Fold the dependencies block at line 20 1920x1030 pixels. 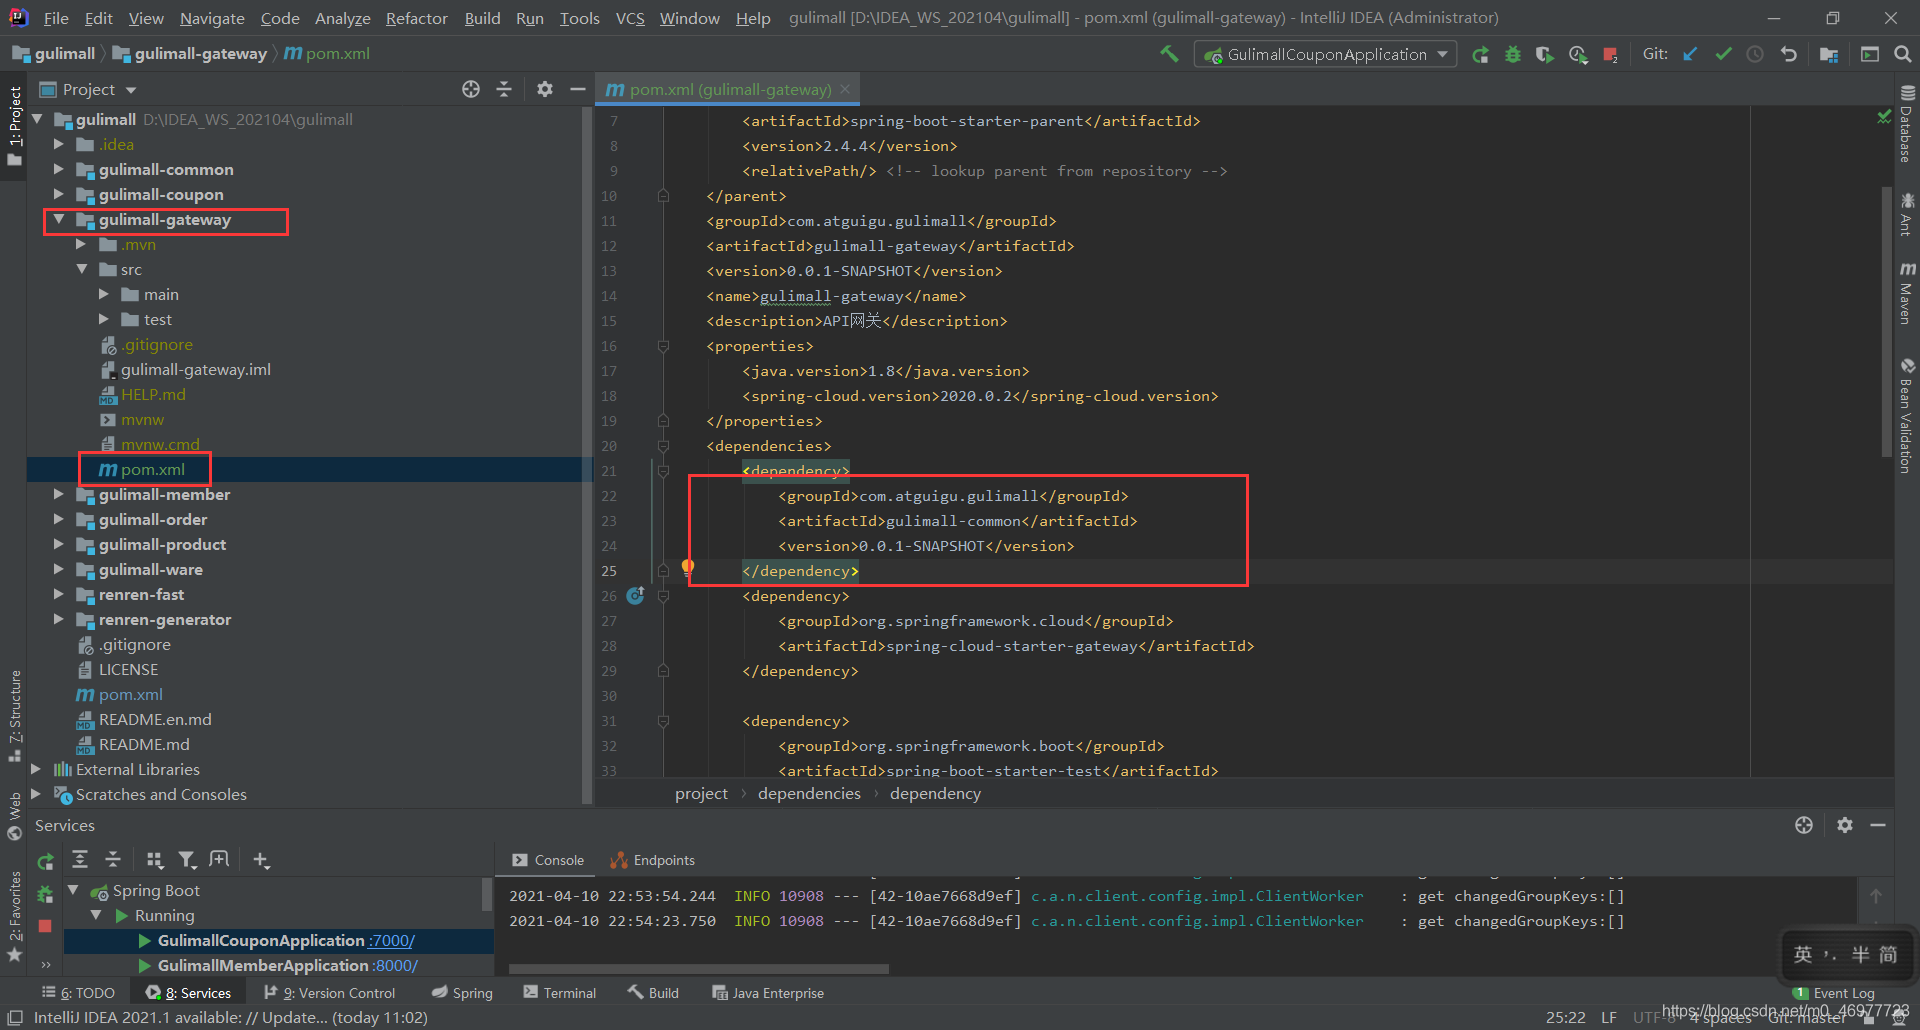coord(663,446)
